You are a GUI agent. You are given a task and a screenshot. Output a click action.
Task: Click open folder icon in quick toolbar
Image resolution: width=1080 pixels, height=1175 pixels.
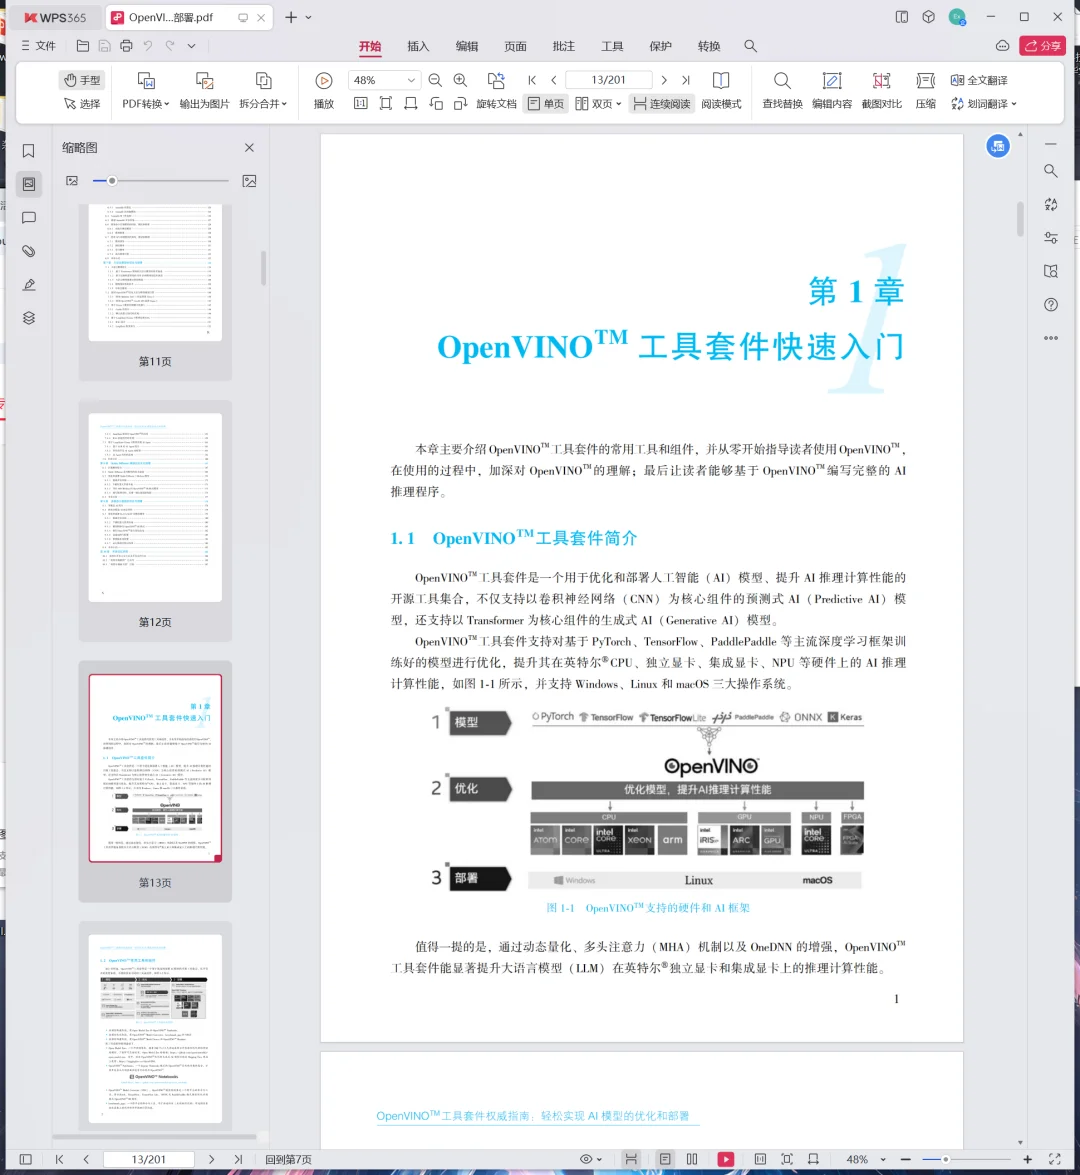coord(83,46)
